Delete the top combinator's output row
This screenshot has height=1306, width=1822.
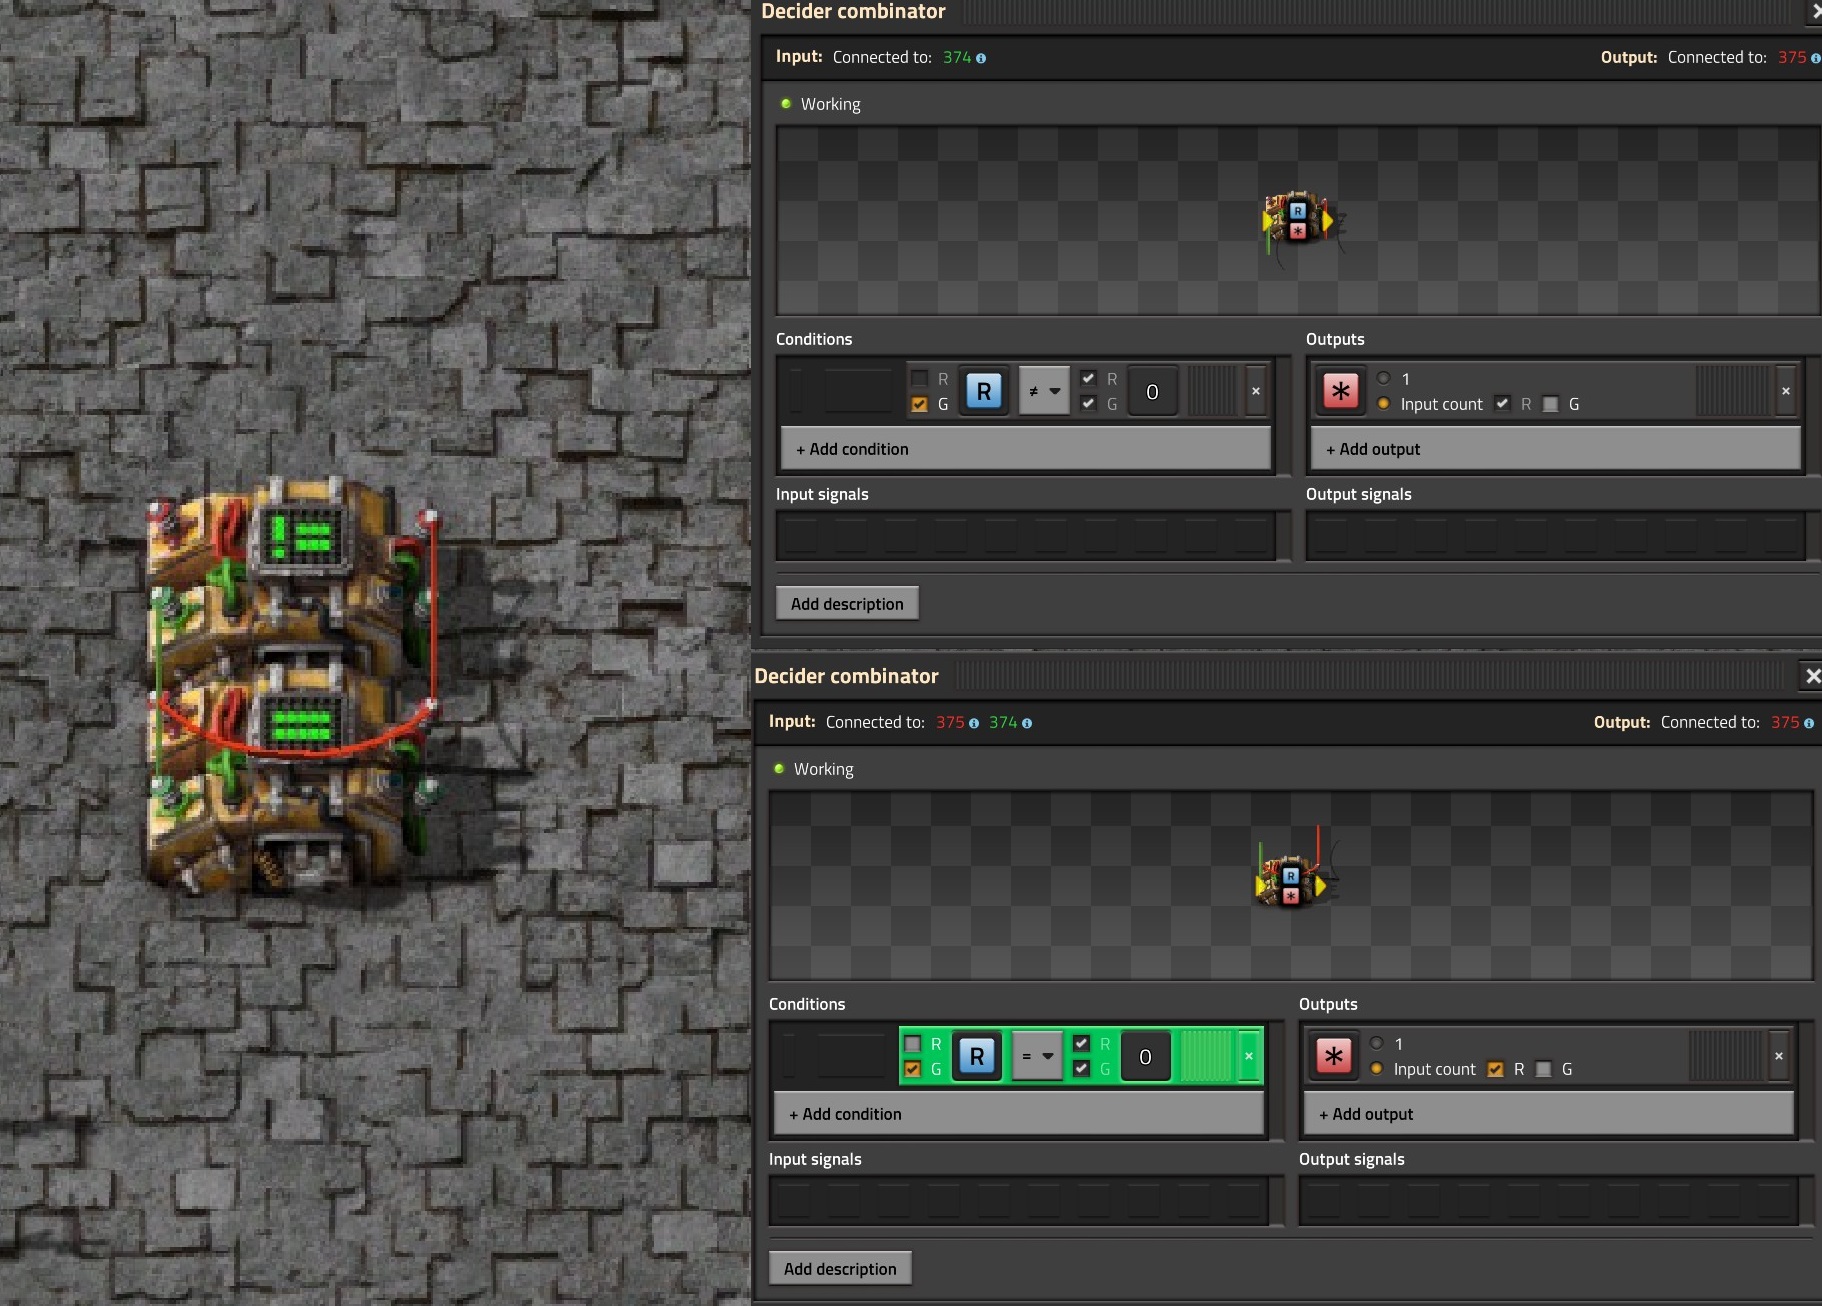click(1786, 391)
